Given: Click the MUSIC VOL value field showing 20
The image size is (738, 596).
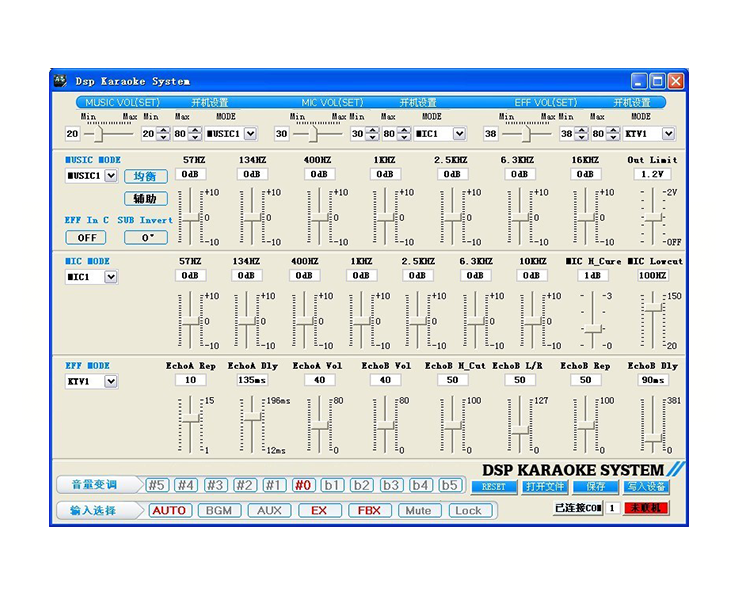Looking at the screenshot, I should pos(72,134).
